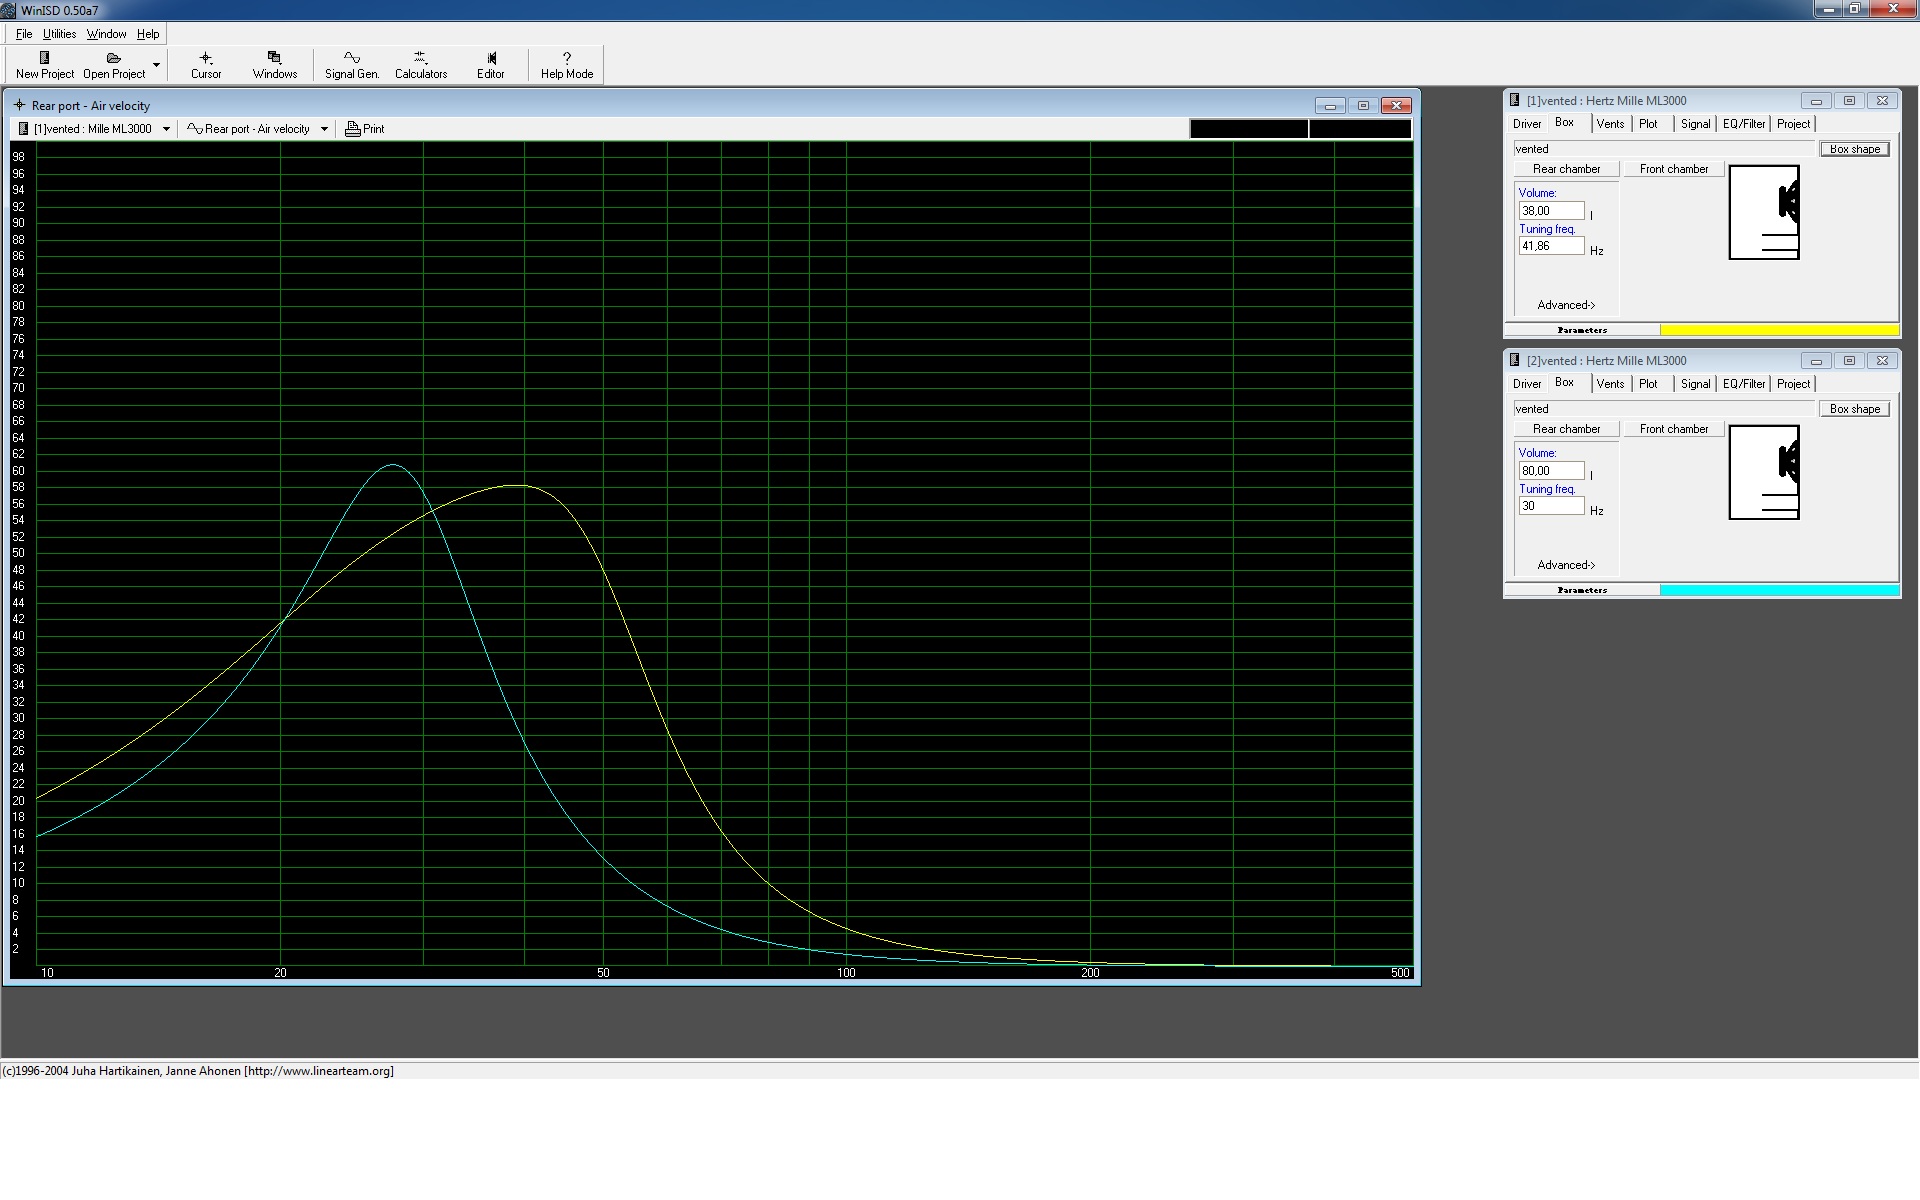
Task: Select EQ/Filter tab in project 2 window
Action: (x=1744, y=384)
